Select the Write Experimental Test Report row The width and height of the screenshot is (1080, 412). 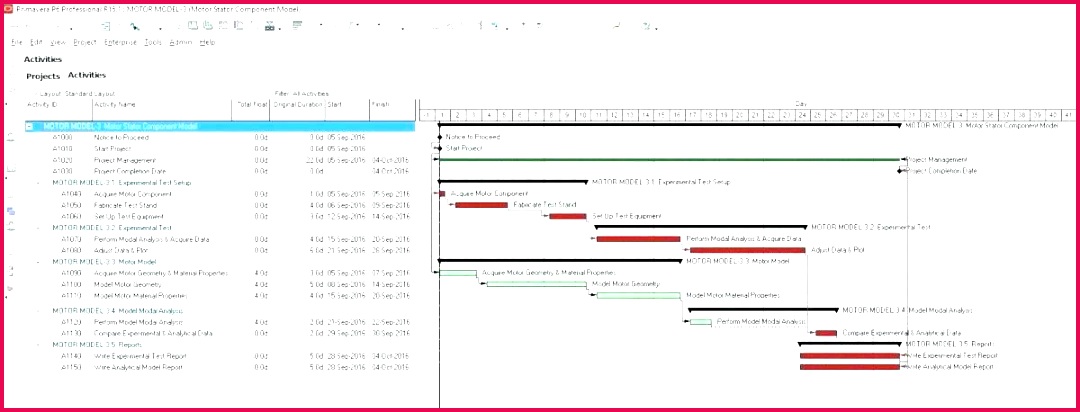pos(220,356)
